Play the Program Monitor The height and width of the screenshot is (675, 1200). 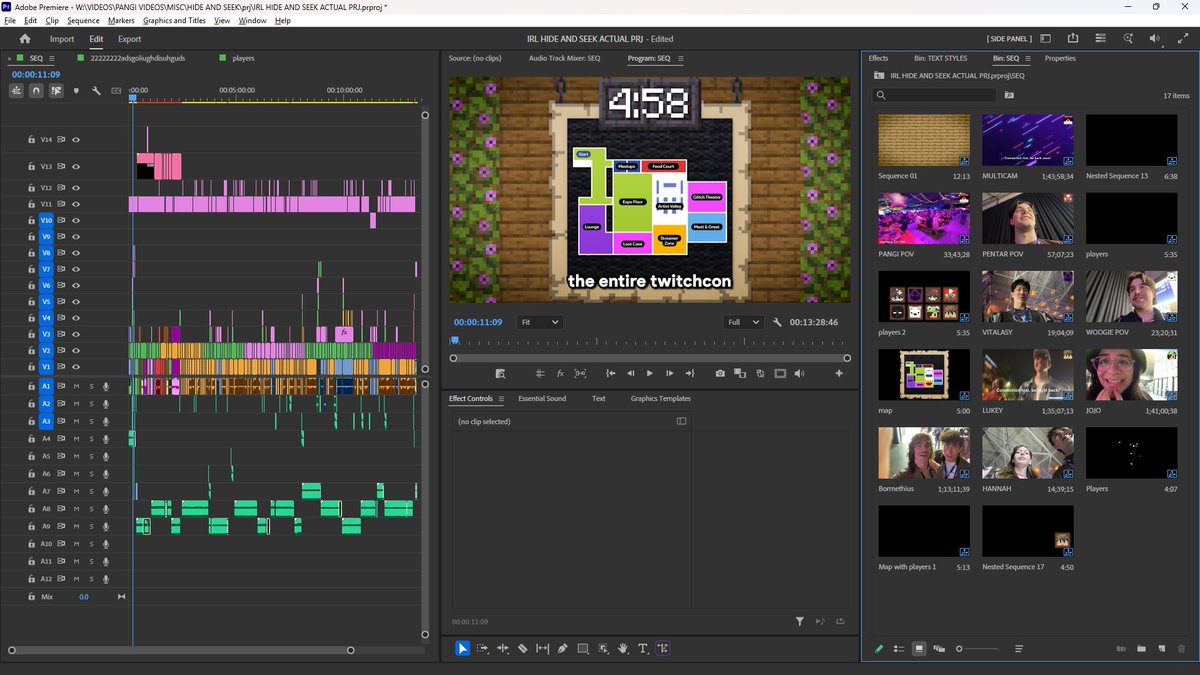650,373
